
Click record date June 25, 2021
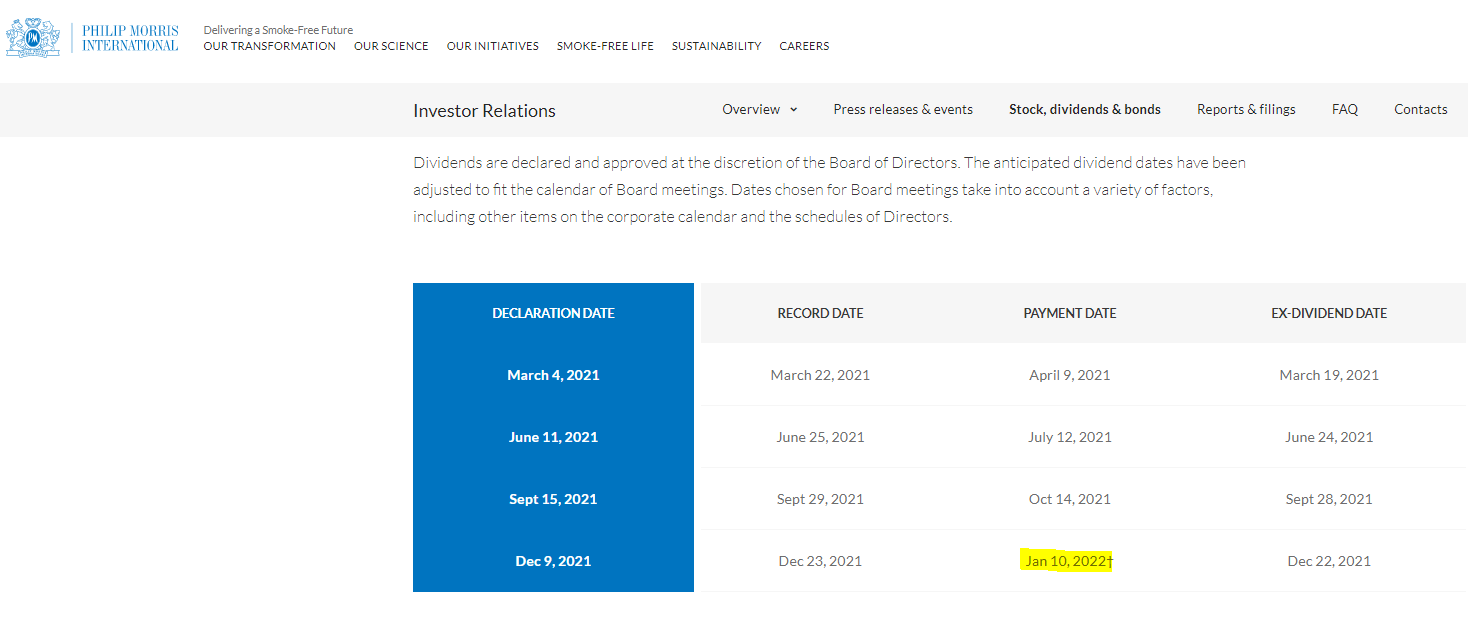tap(820, 437)
